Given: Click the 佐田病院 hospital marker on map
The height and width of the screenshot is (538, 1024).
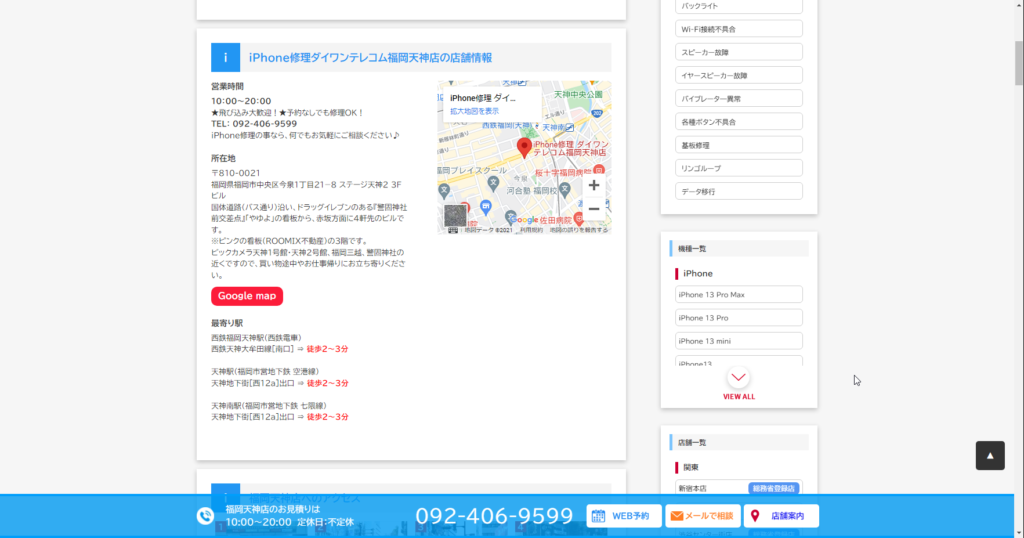Looking at the screenshot, I should pyautogui.click(x=579, y=220).
